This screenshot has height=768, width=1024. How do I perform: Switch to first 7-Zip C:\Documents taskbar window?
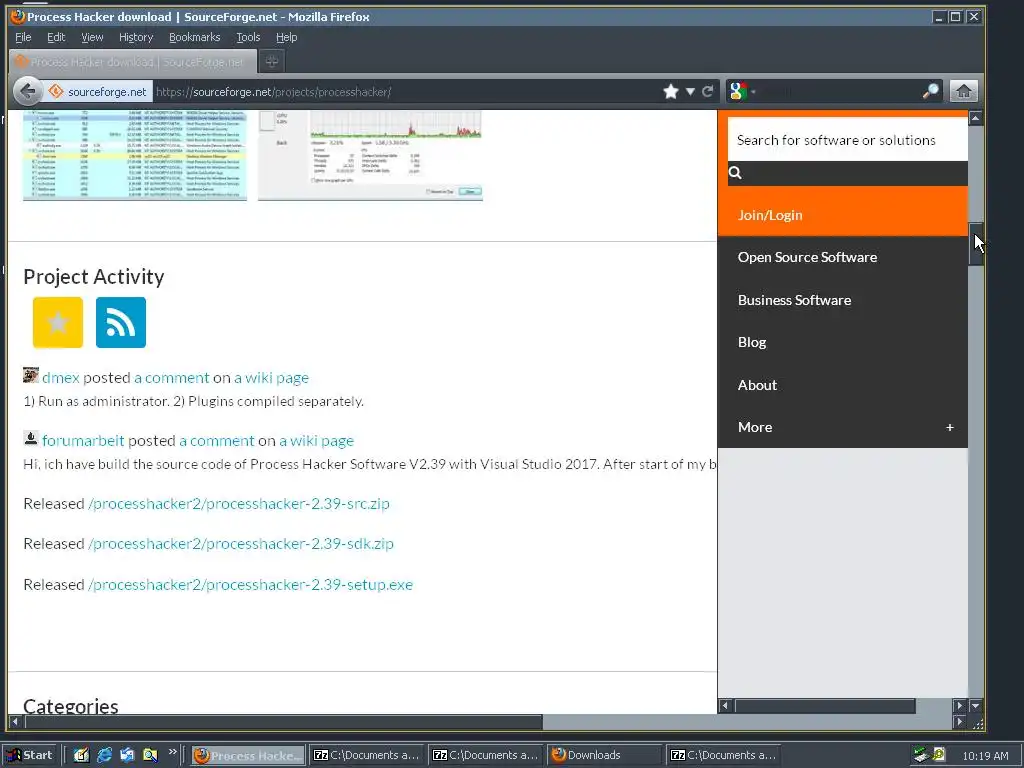point(367,755)
